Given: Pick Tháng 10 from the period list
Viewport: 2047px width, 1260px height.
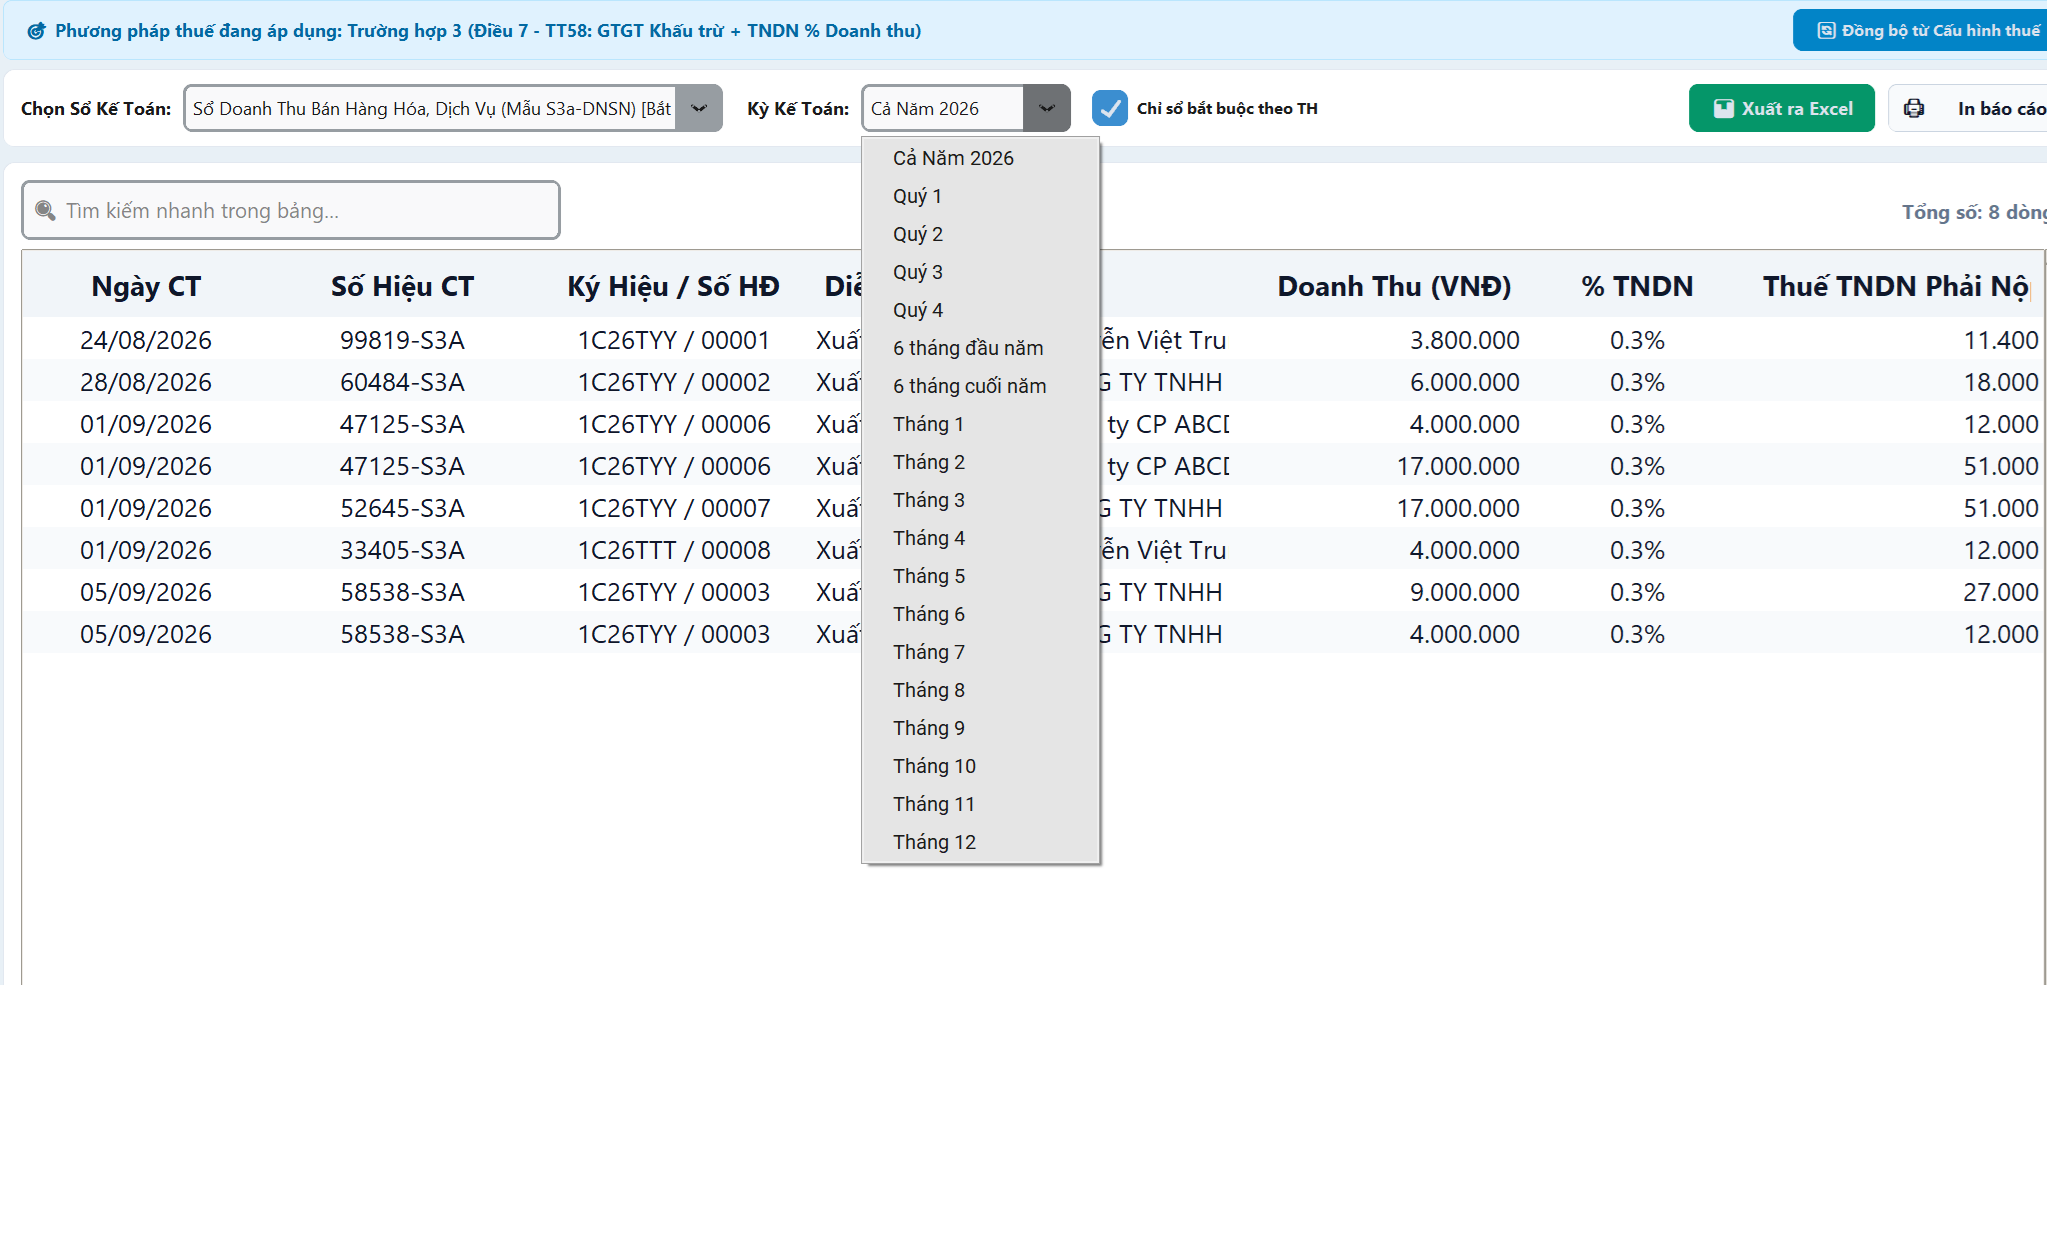Looking at the screenshot, I should click(980, 766).
